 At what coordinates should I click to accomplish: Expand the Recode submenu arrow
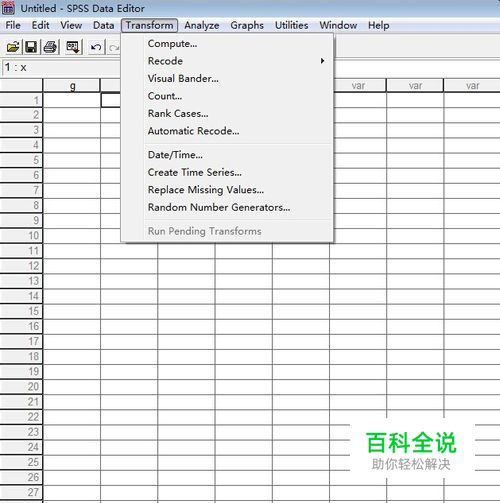(322, 61)
